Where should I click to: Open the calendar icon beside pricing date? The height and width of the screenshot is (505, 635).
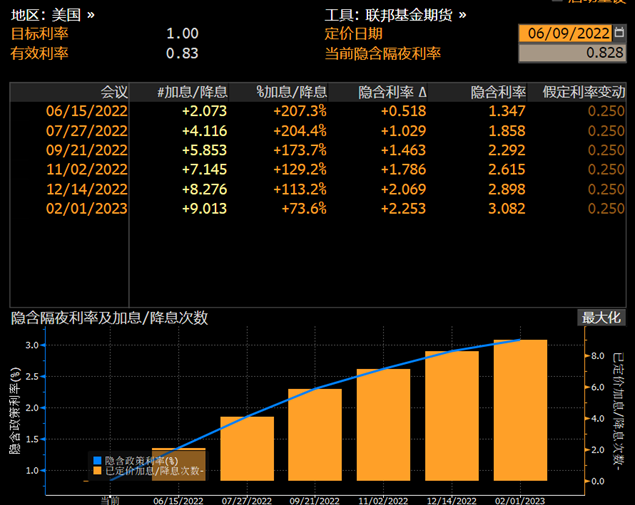619,33
